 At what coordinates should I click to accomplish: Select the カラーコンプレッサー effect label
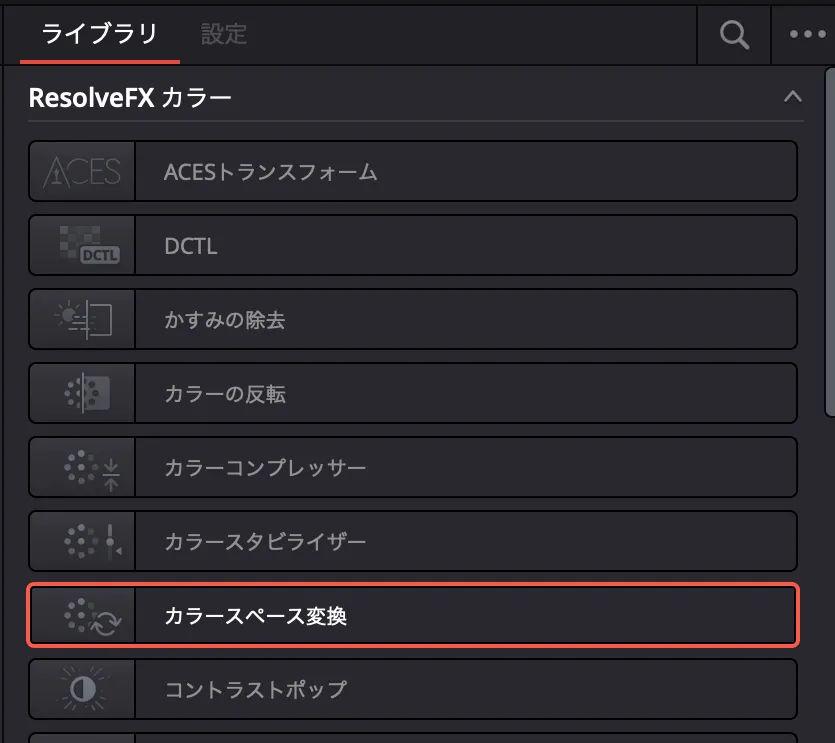265,467
